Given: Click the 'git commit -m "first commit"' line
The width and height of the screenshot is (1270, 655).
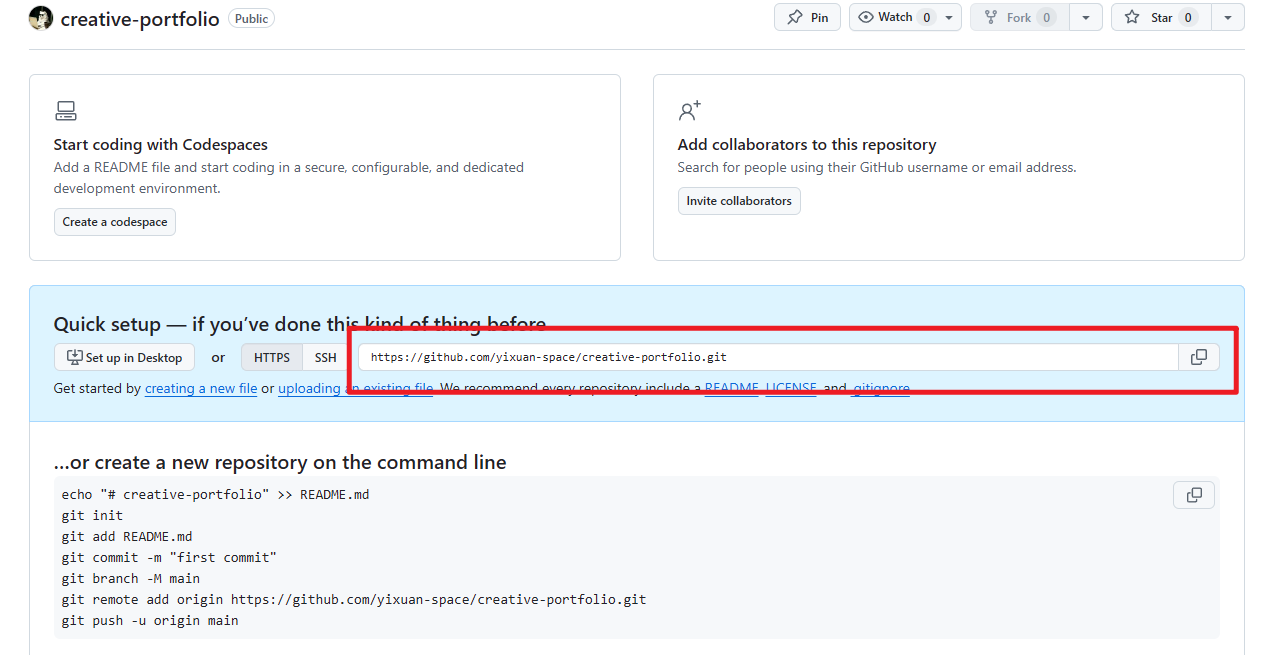Looking at the screenshot, I should [x=169, y=557].
